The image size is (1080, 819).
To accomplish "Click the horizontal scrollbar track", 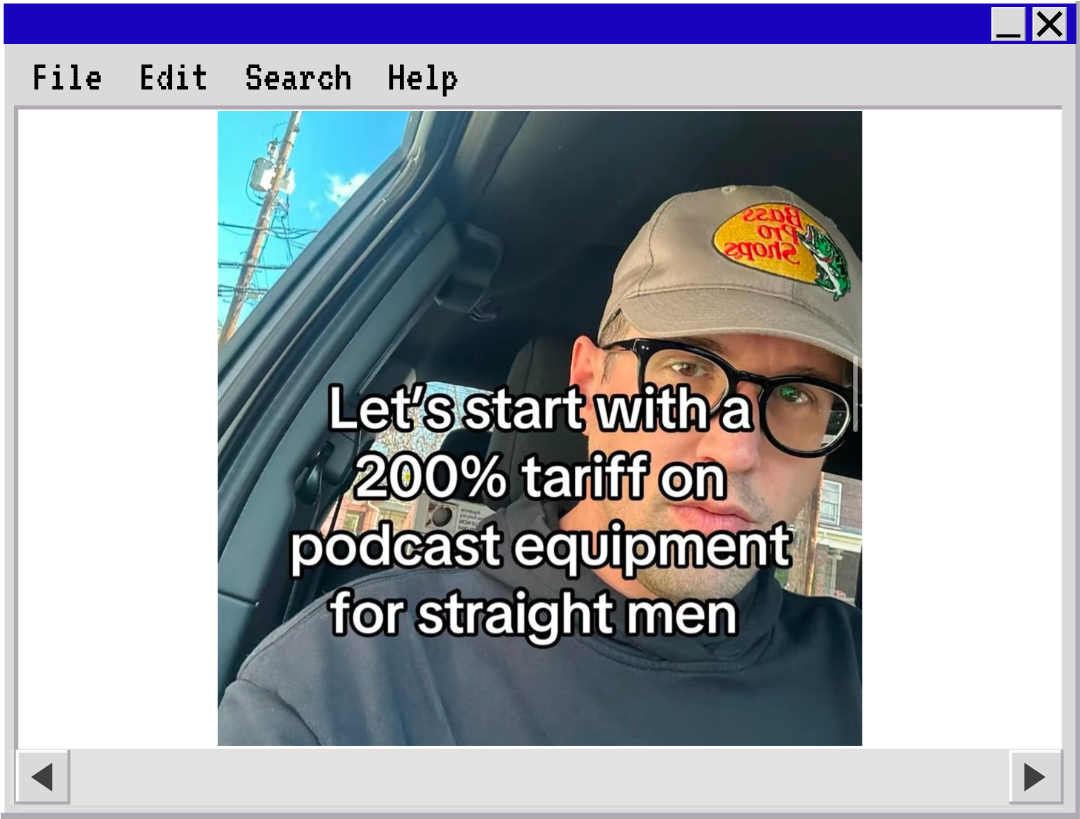I will tap(539, 777).
